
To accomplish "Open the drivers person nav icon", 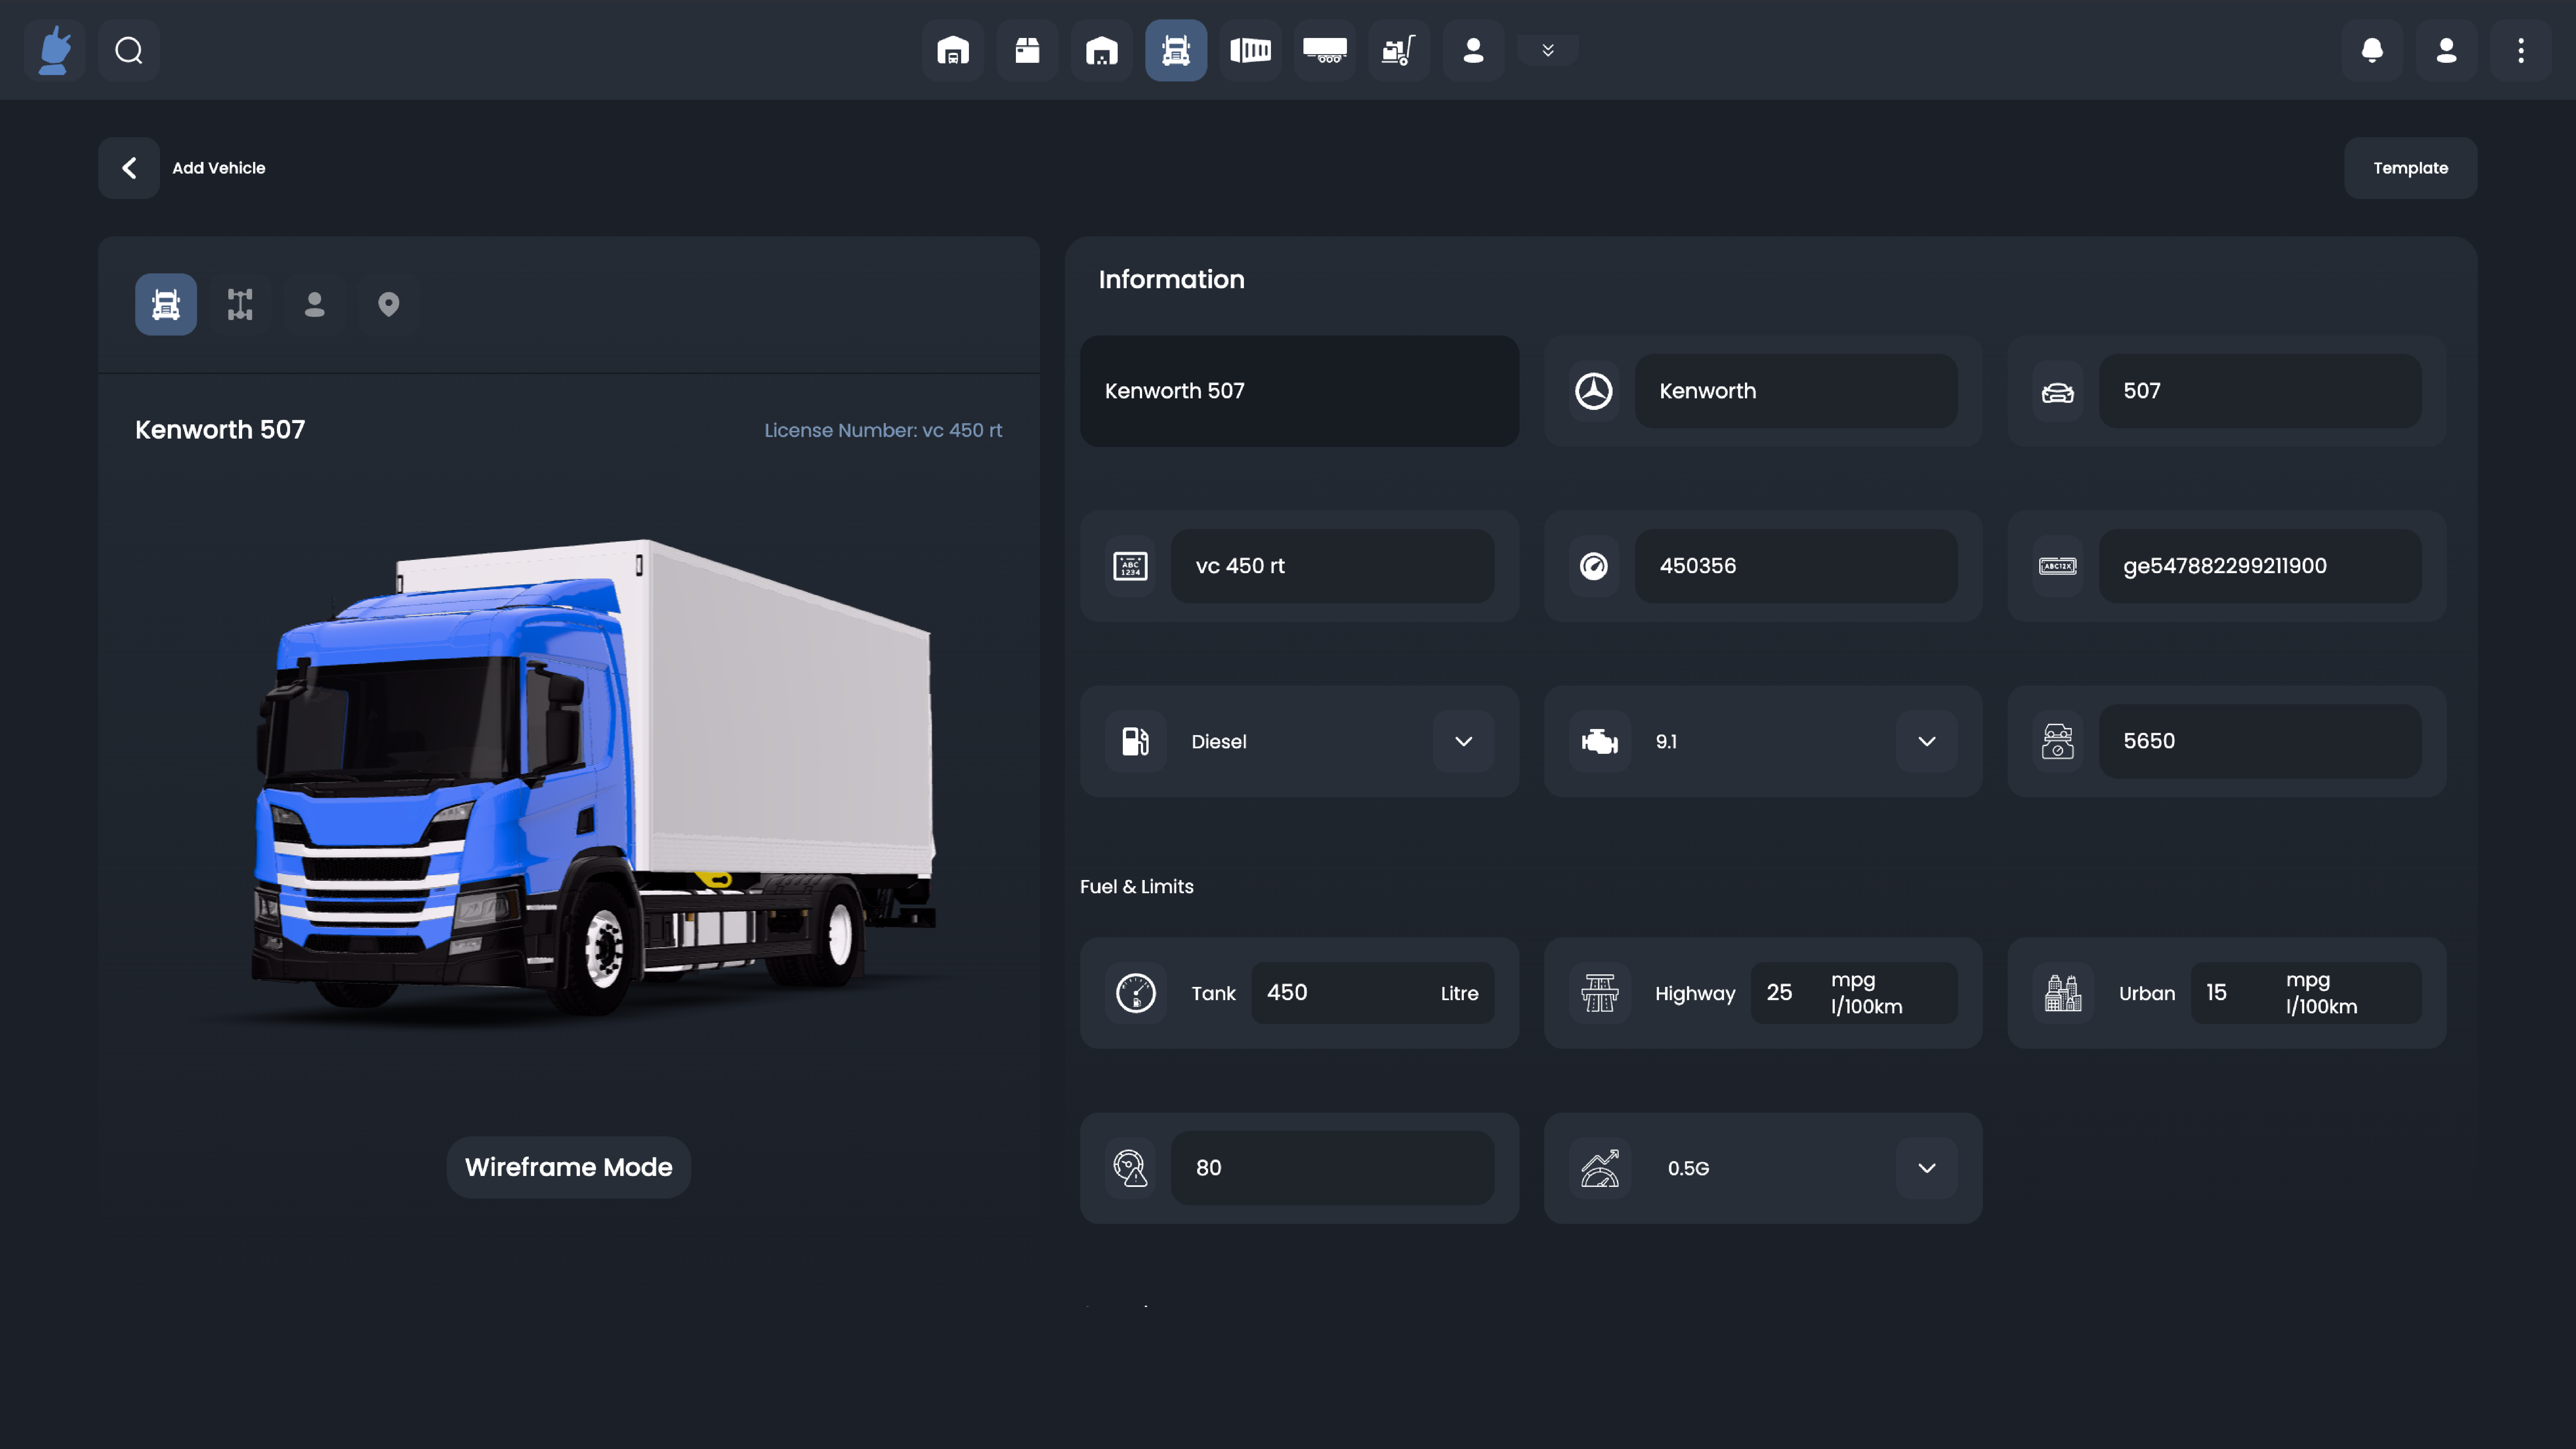I will [1473, 50].
